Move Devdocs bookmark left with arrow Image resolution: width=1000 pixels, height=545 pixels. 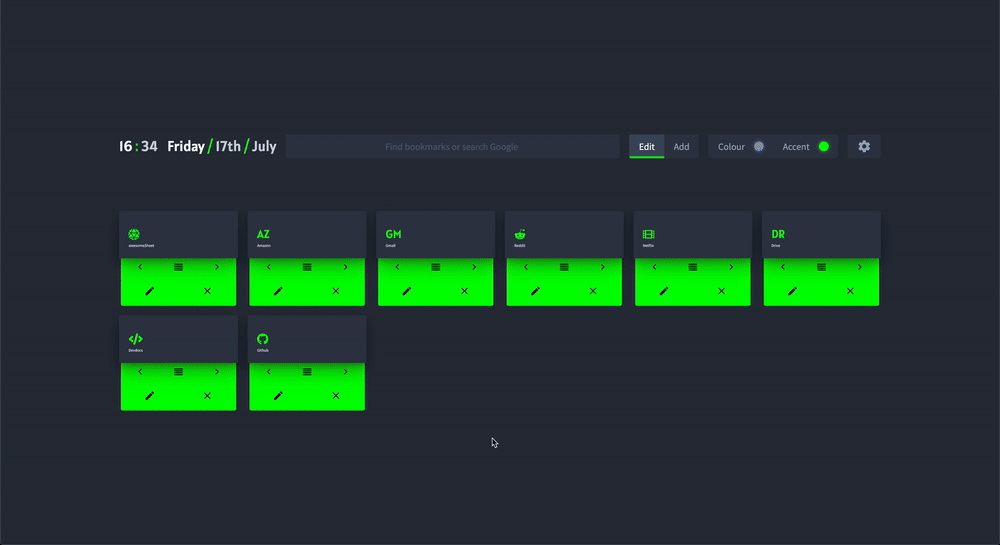[140, 372]
